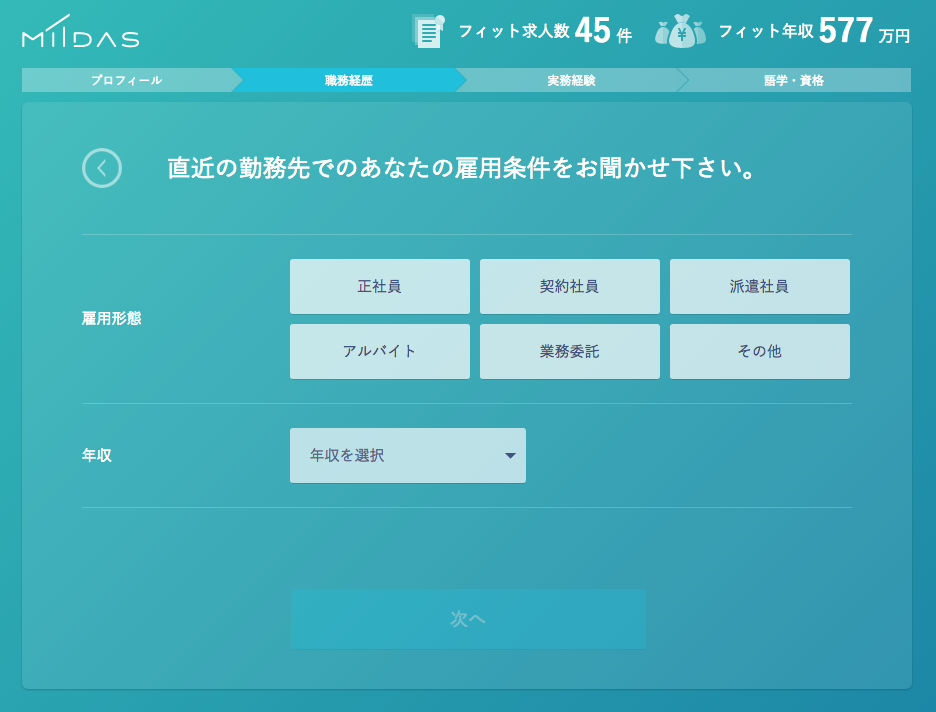
Task: Click the document icon beside フィット求人数
Action: pos(428,31)
